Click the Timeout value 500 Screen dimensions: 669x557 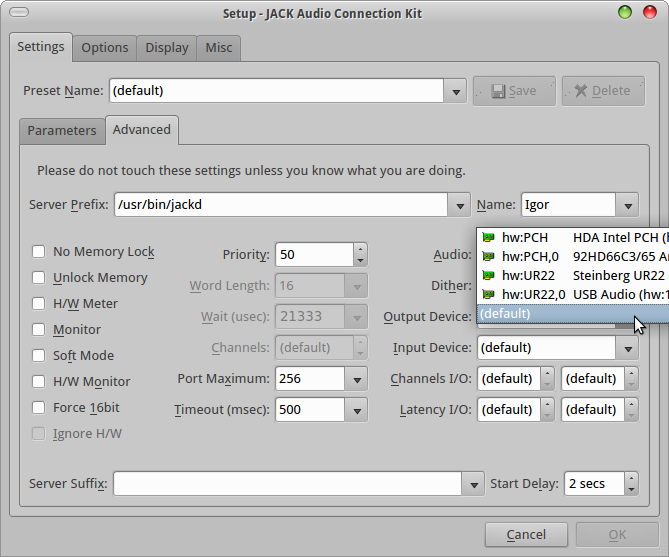[x=310, y=410]
